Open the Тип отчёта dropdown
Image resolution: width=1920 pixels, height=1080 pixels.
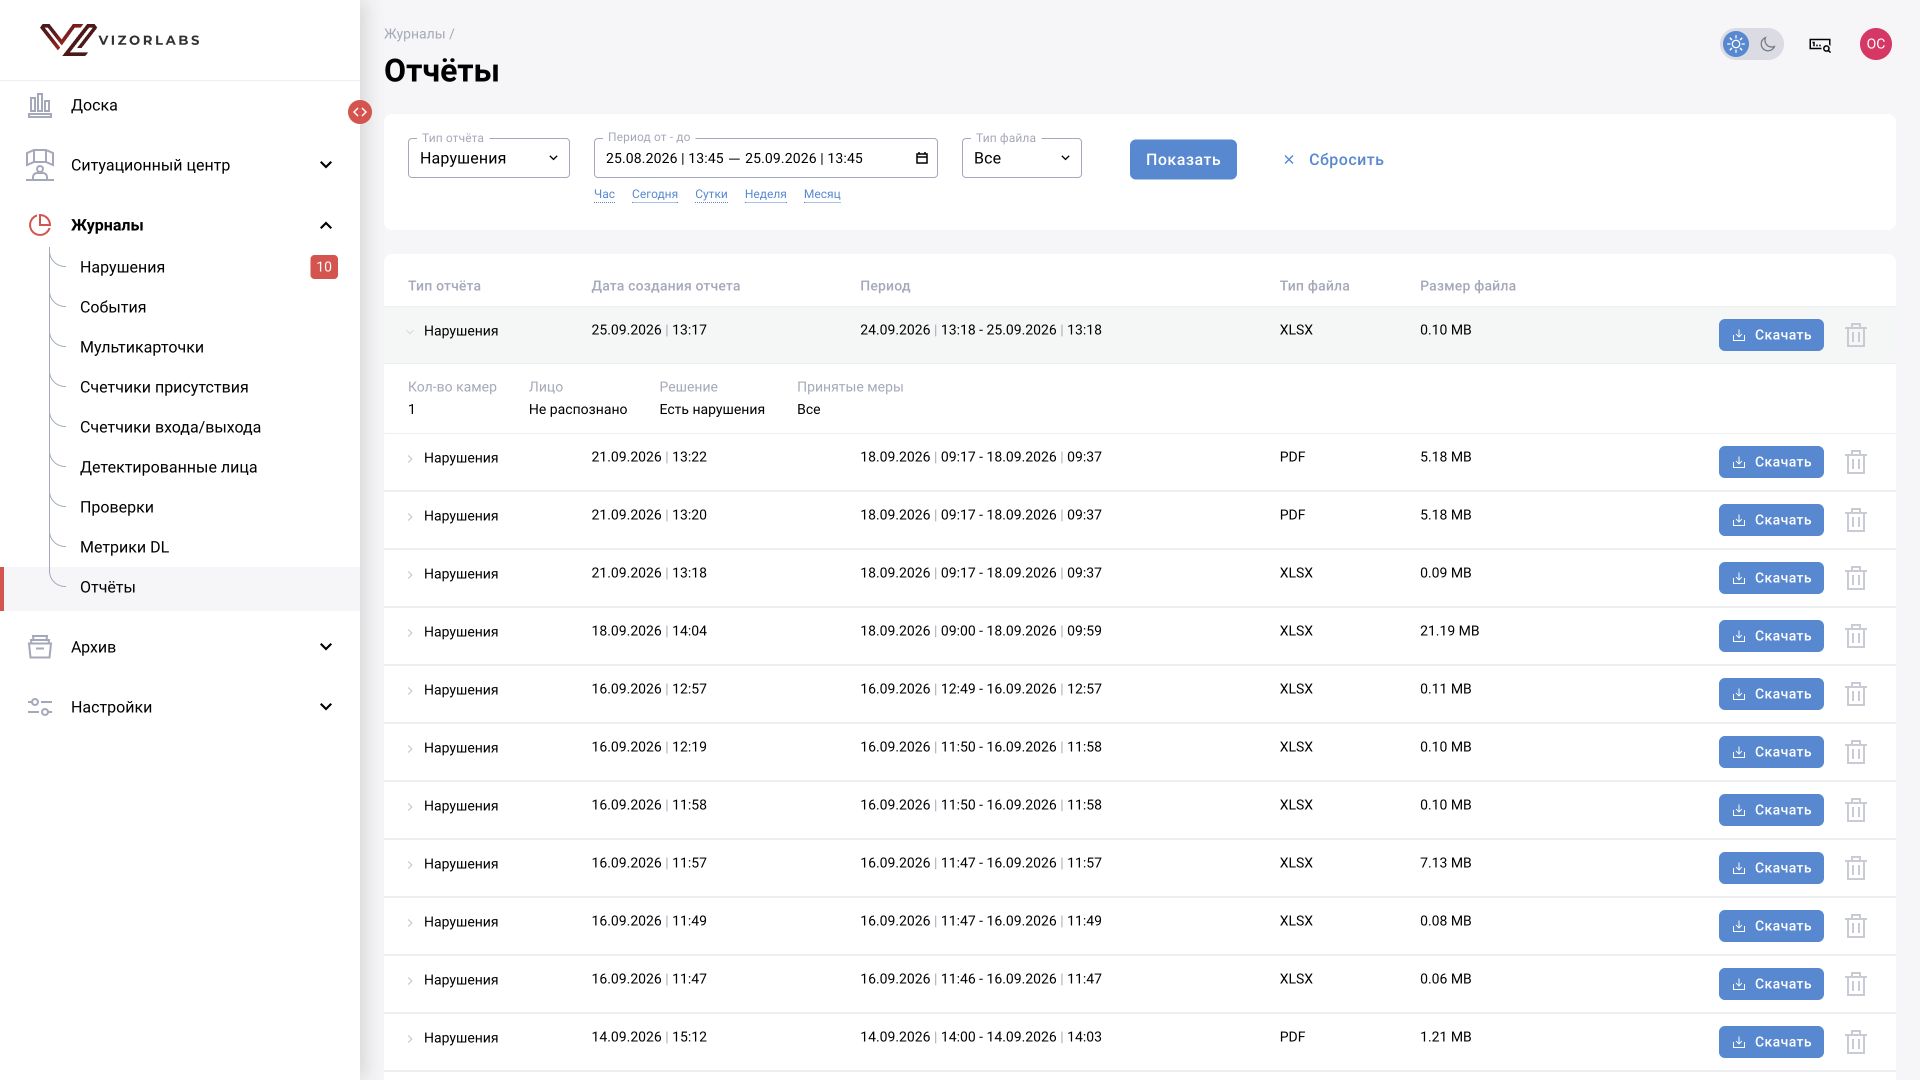[x=489, y=158]
